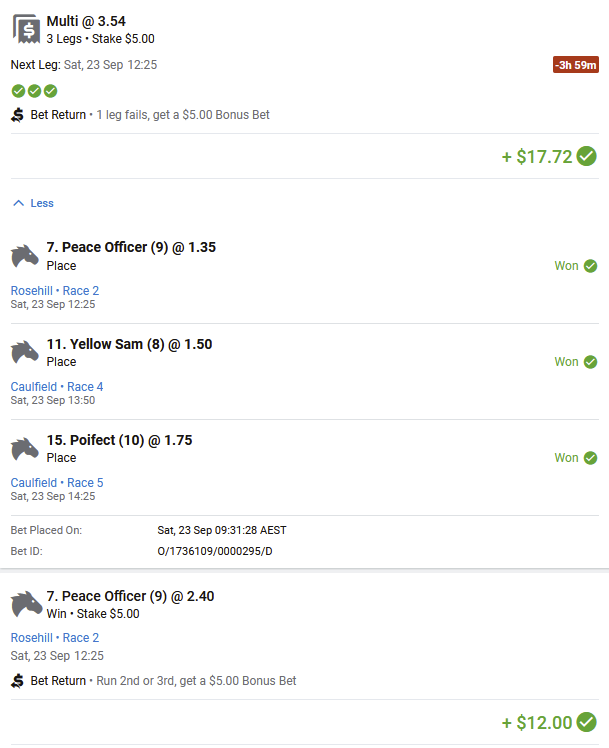Click the Bet Return dollar icon under Win bet

[x=18, y=681]
